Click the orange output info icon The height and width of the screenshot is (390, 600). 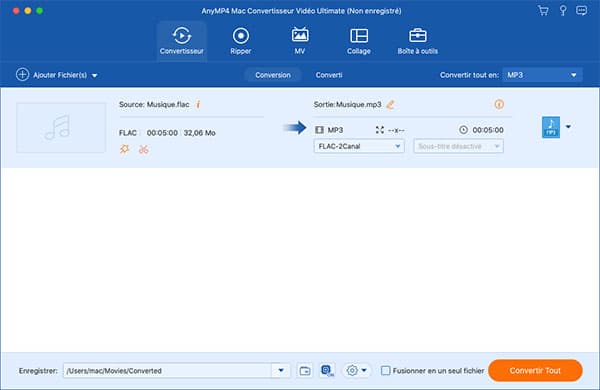tap(499, 104)
